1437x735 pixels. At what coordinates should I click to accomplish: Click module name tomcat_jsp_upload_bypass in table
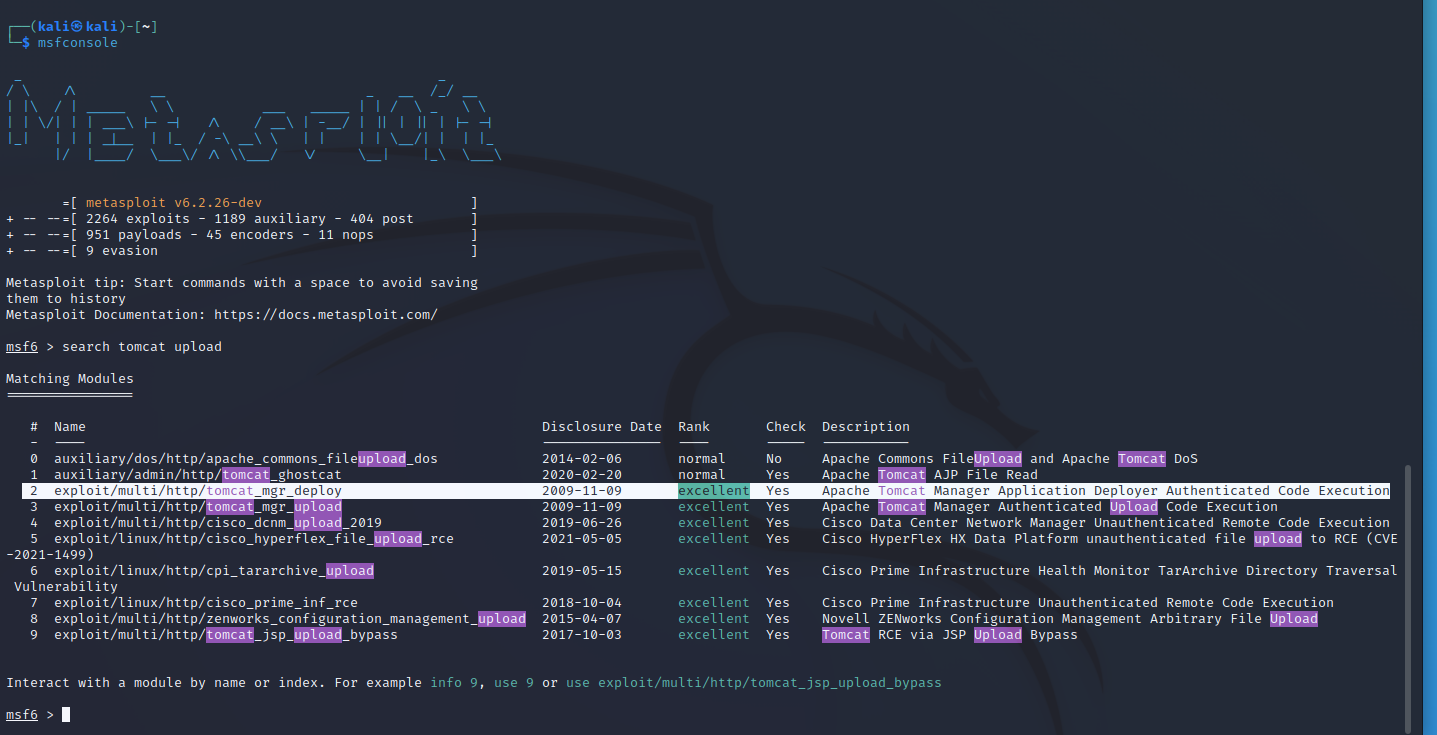tap(226, 635)
